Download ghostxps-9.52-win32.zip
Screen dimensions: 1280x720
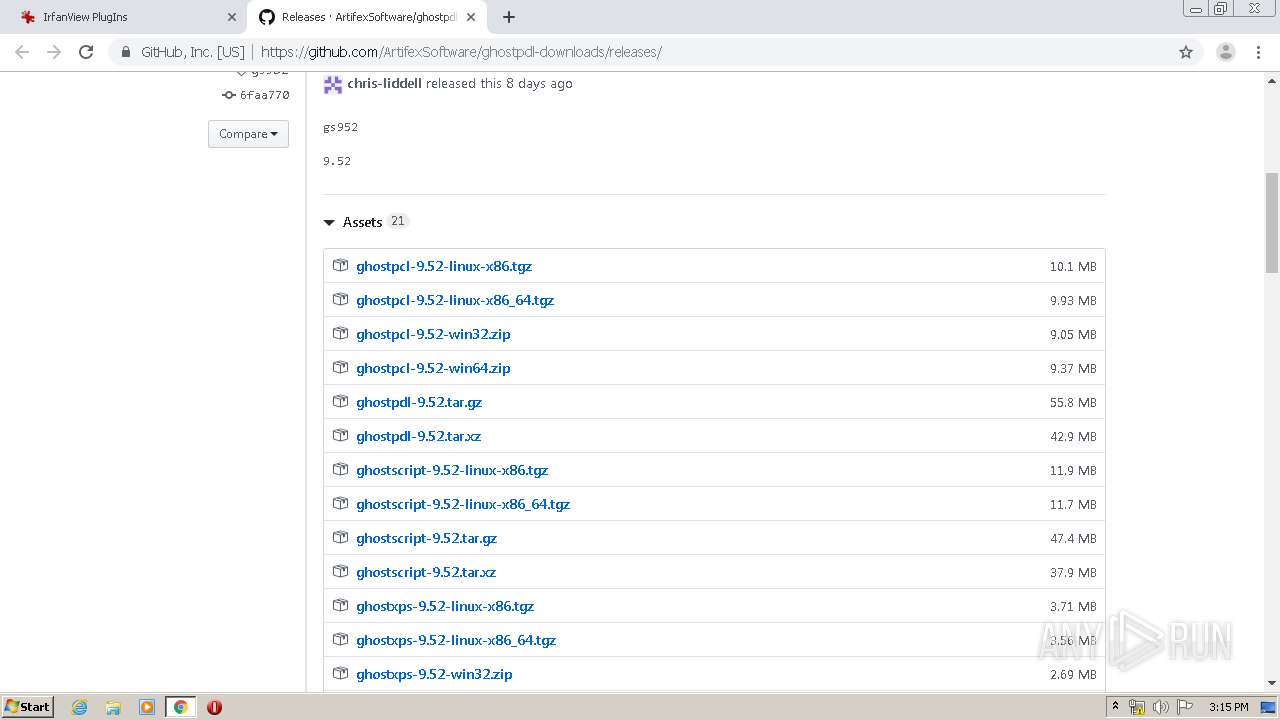(x=434, y=674)
